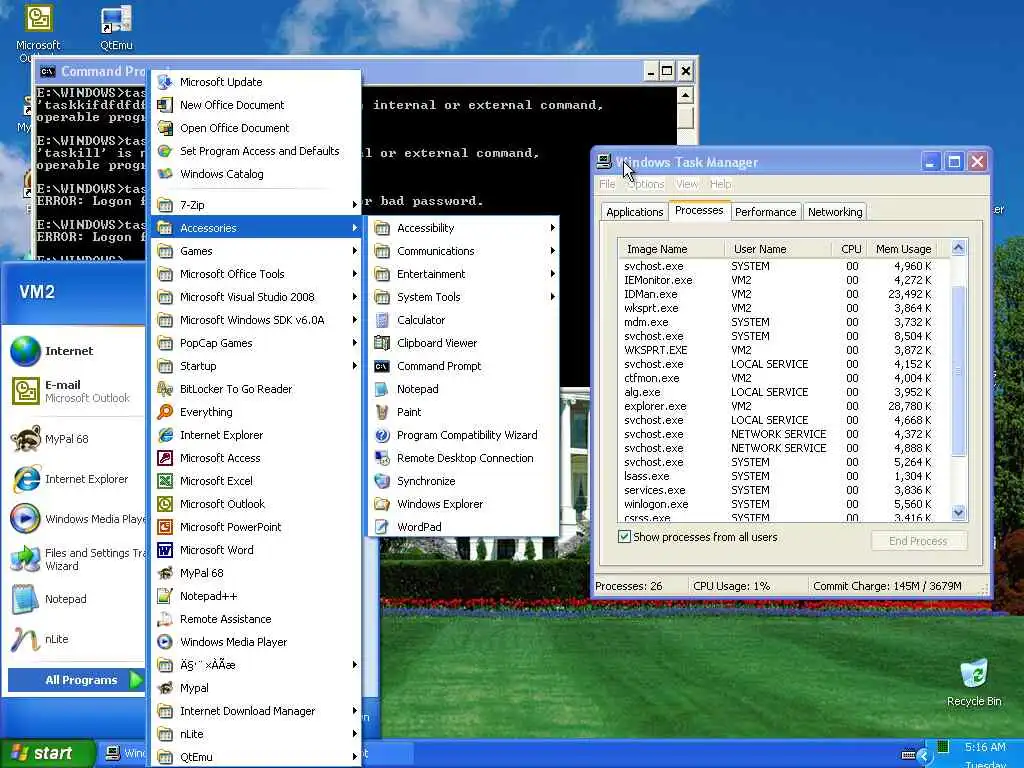Click the process list scrollbar down arrow
Viewport: 1024px width, 768px height.
click(x=958, y=513)
